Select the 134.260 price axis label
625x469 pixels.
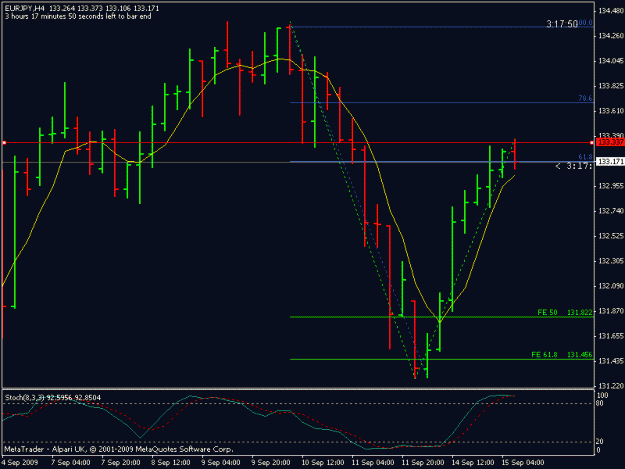pyautogui.click(x=611, y=36)
